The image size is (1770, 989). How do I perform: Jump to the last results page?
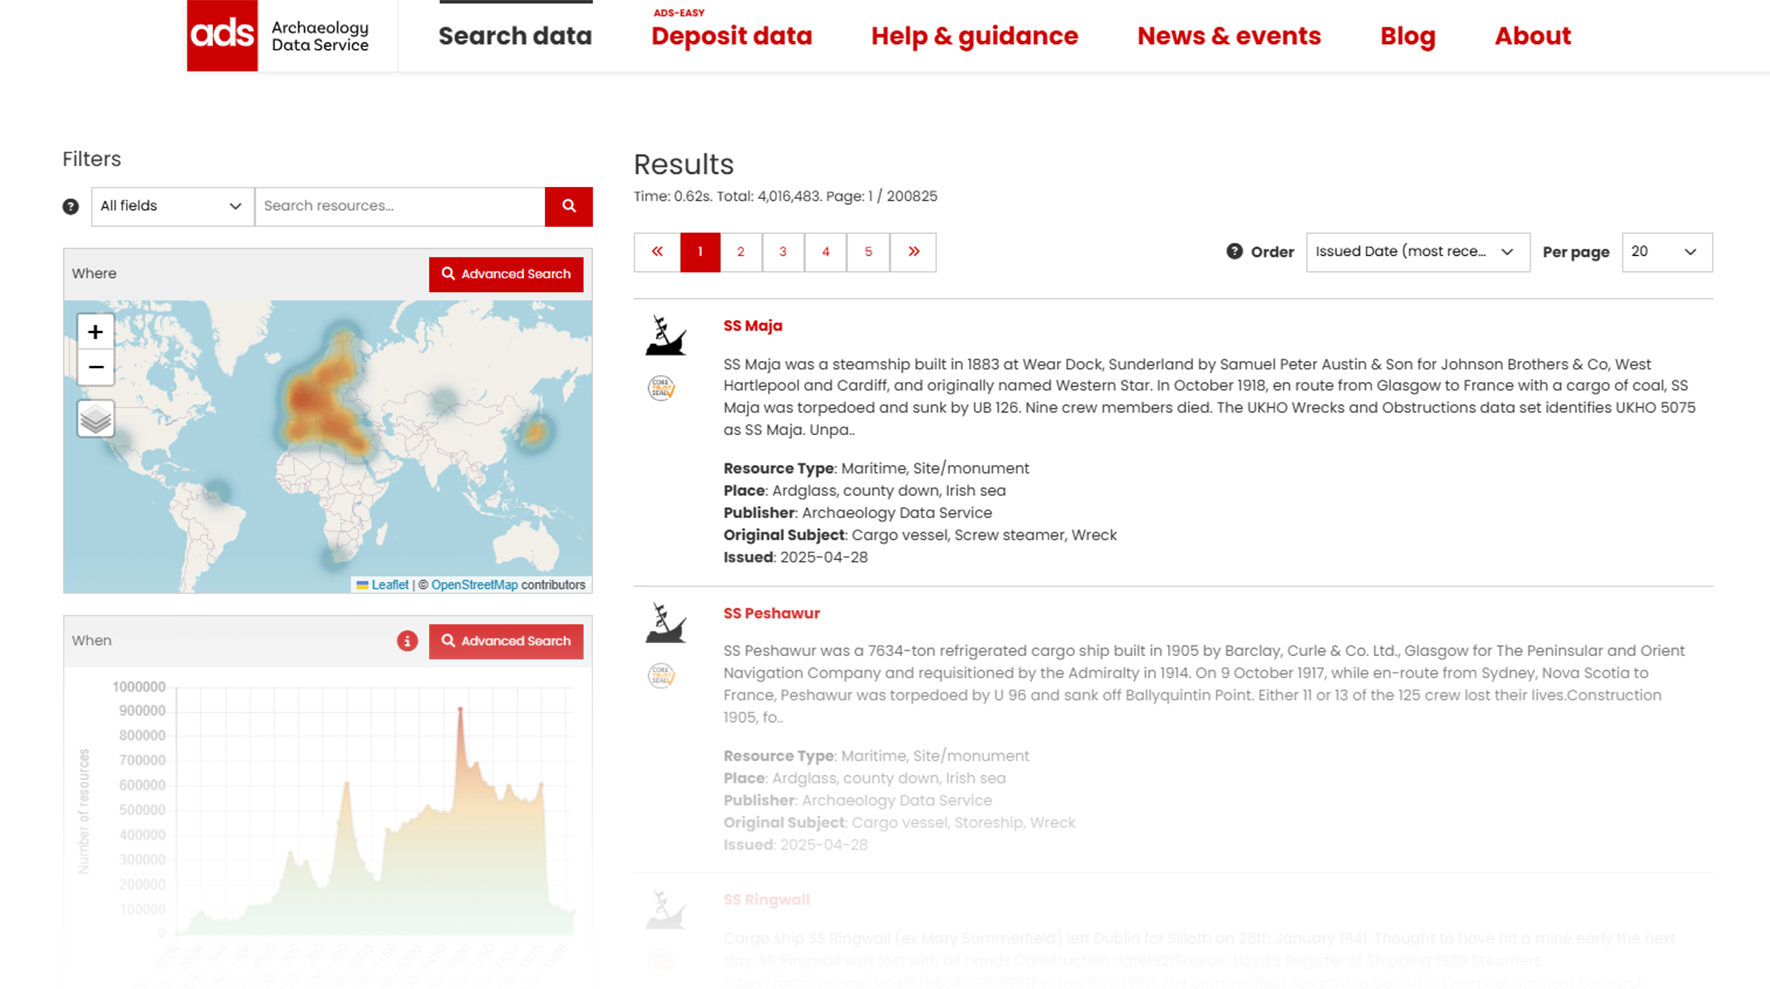coord(914,252)
